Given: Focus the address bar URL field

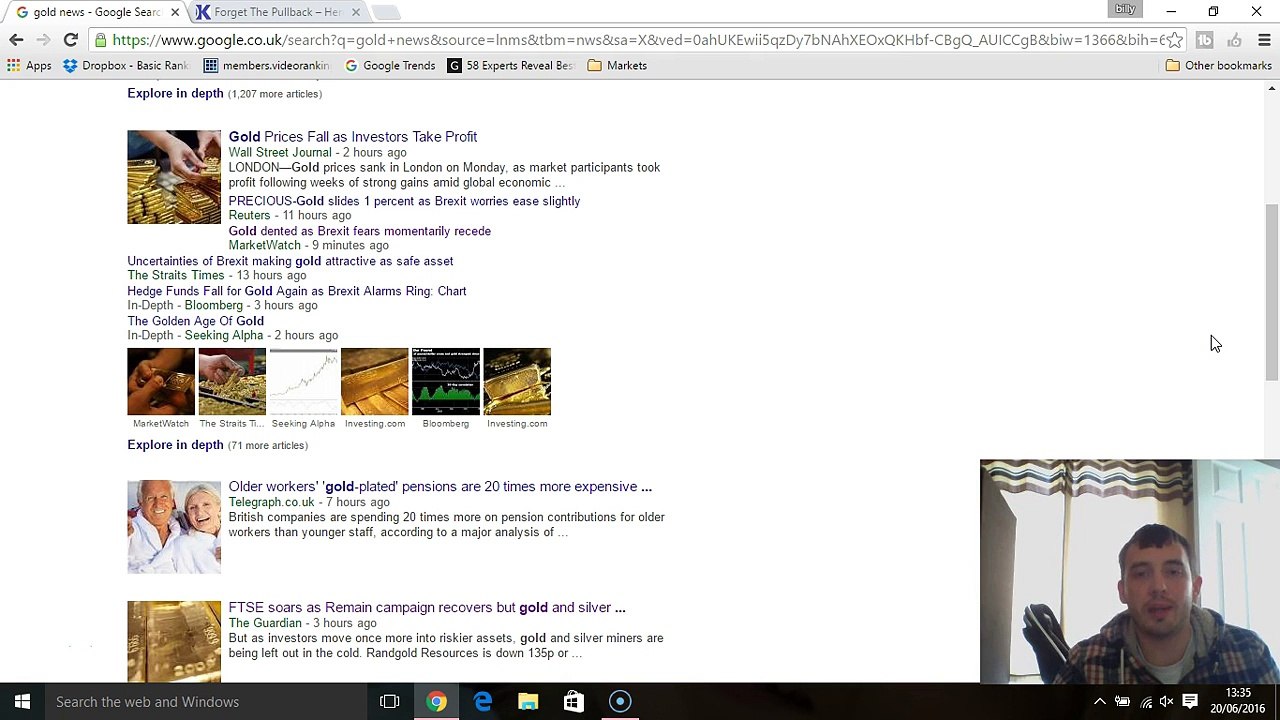Looking at the screenshot, I should (x=638, y=40).
